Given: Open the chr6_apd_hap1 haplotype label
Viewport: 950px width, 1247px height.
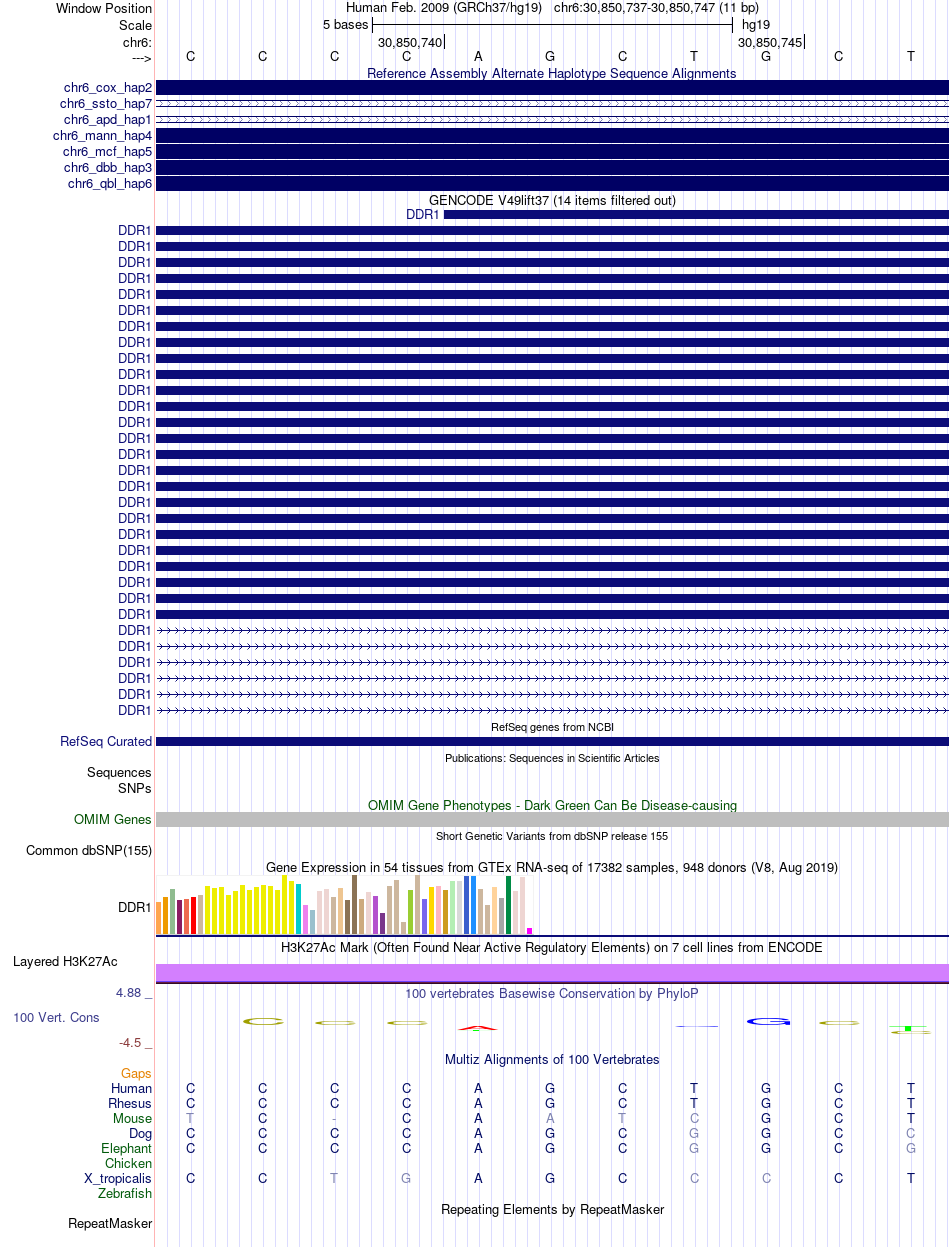Looking at the screenshot, I should (x=108, y=120).
